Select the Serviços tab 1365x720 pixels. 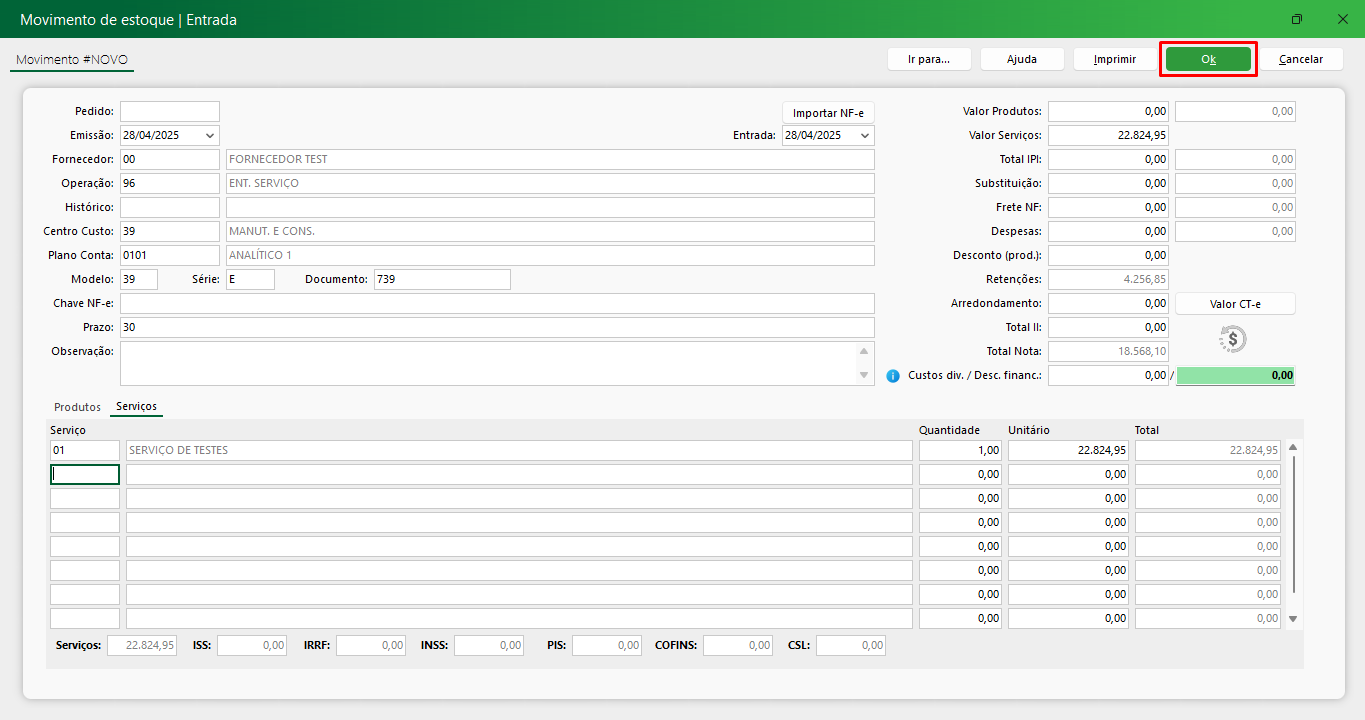point(136,407)
